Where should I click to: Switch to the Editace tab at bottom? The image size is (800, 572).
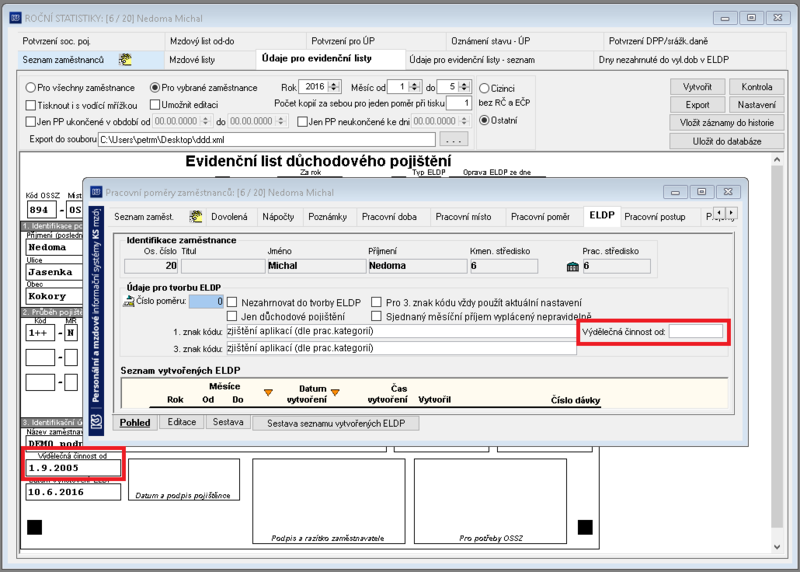(x=182, y=422)
